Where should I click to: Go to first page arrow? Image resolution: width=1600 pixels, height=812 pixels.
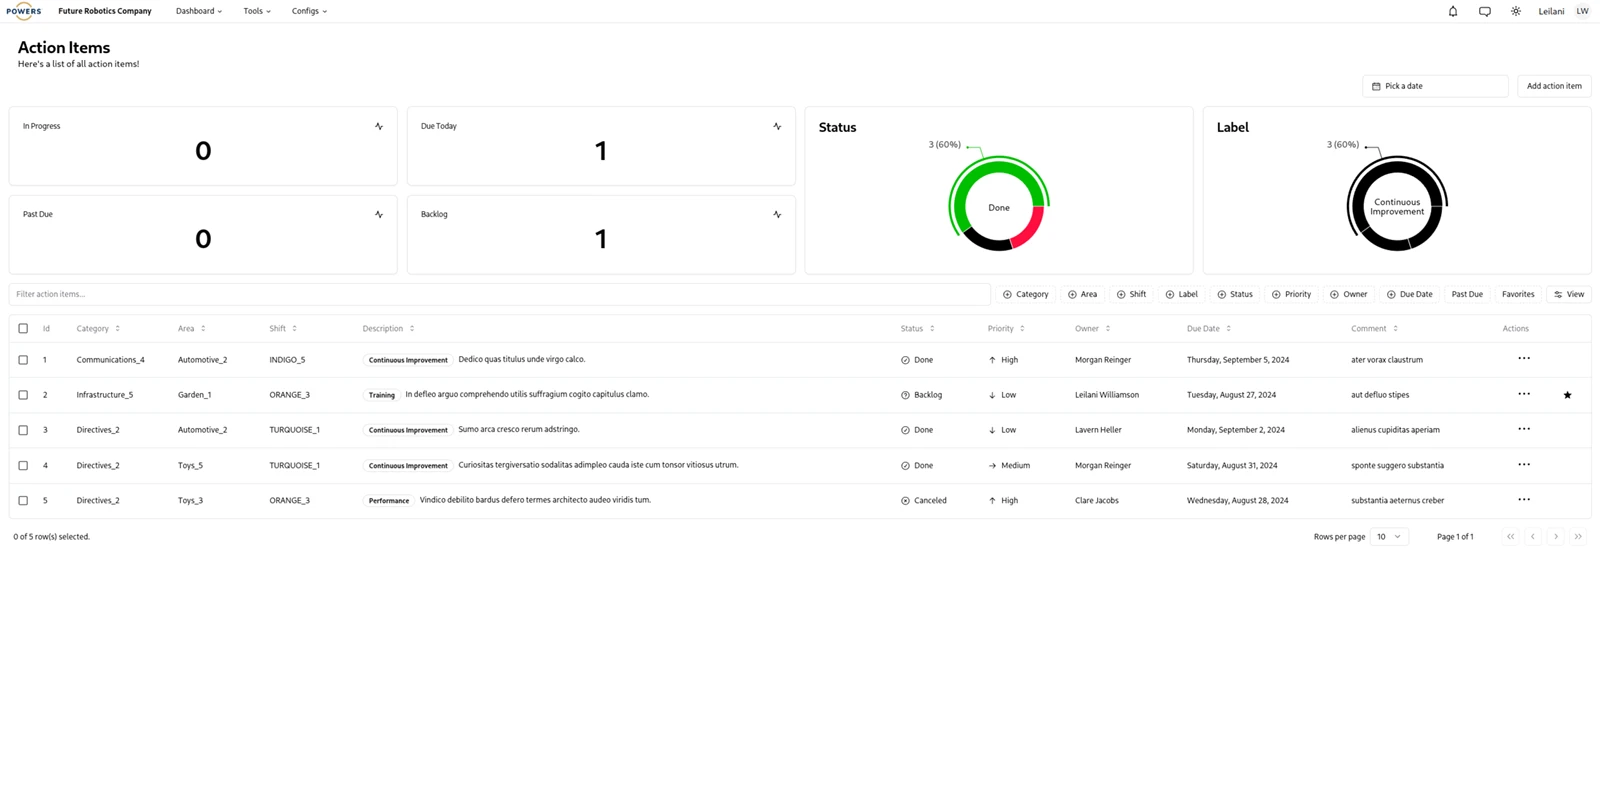click(1511, 537)
